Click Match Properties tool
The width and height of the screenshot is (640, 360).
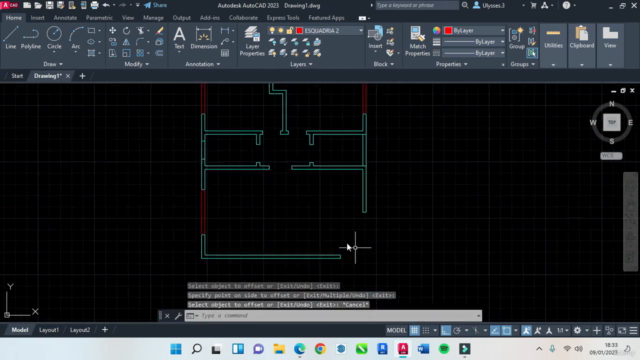(x=417, y=41)
